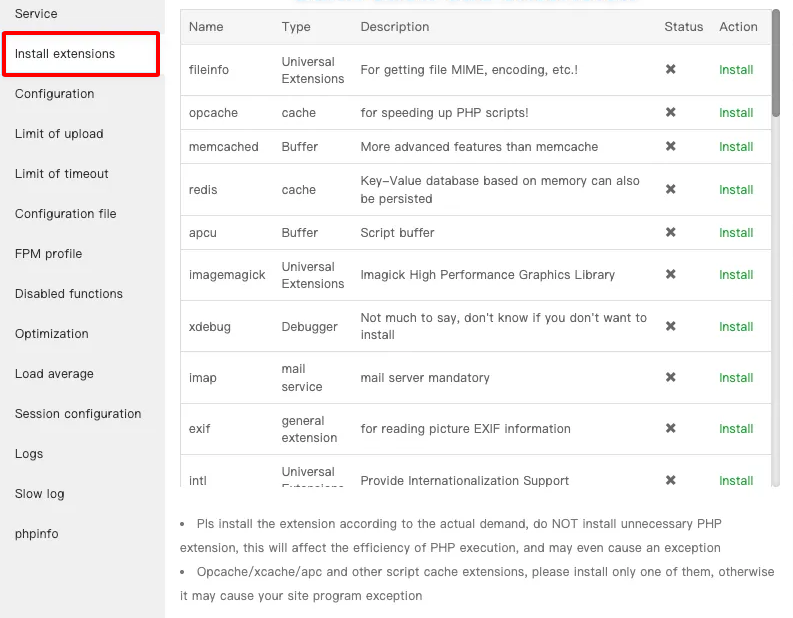Click the extensions list vertical scrollbar thumb

pyautogui.click(x=776, y=63)
